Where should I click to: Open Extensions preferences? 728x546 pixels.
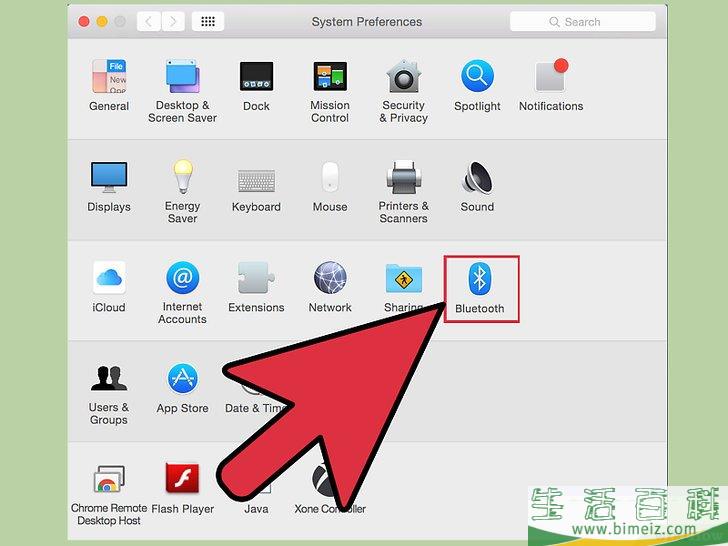256,287
